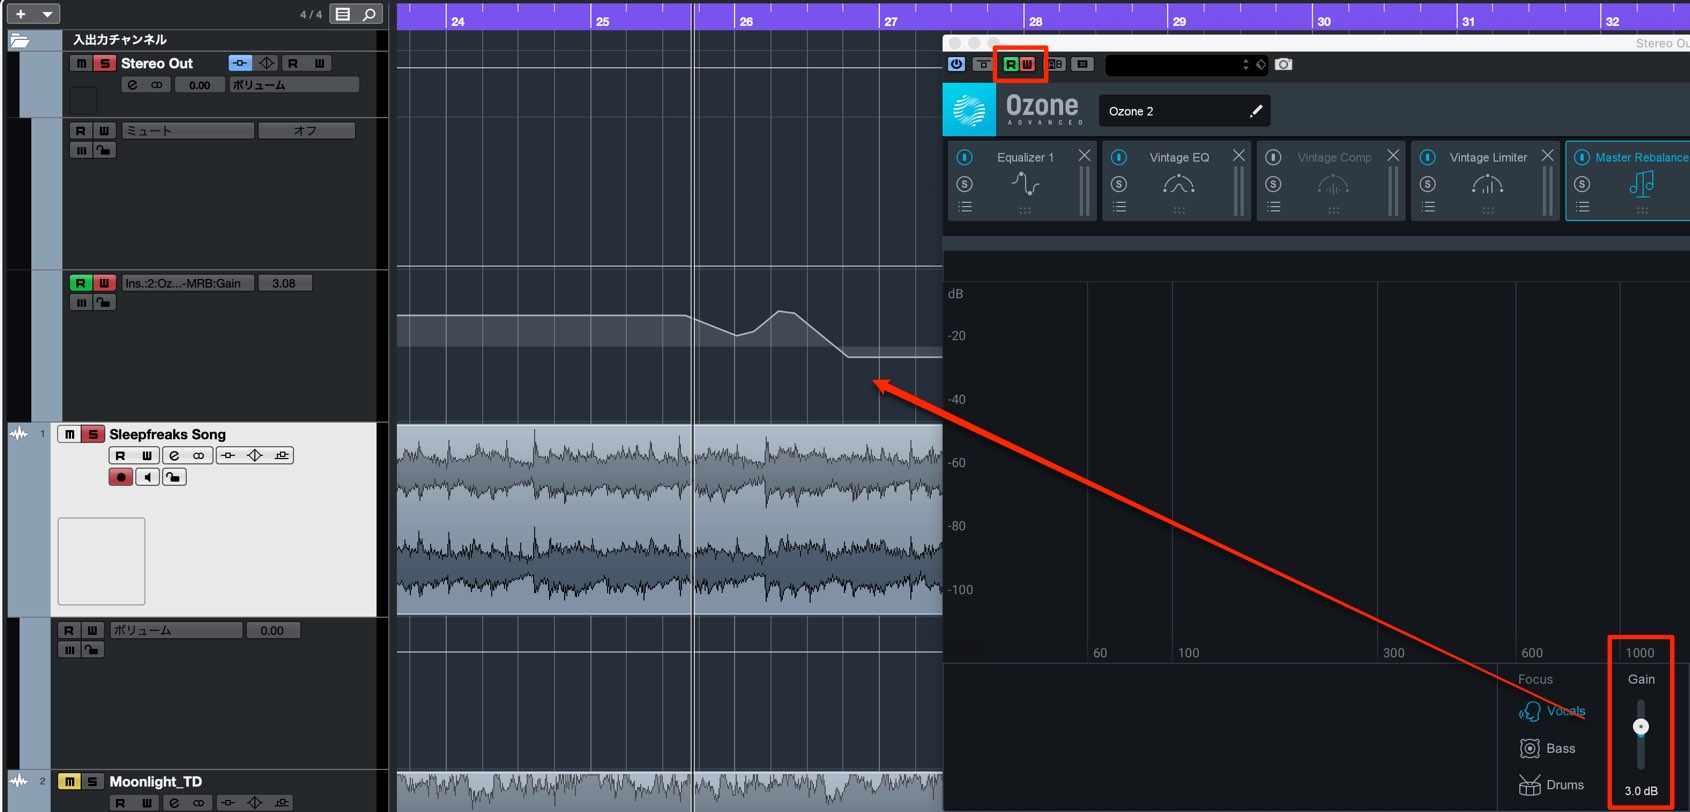Select the Vintage EQ module
Image resolution: width=1690 pixels, height=812 pixels.
point(1176,181)
